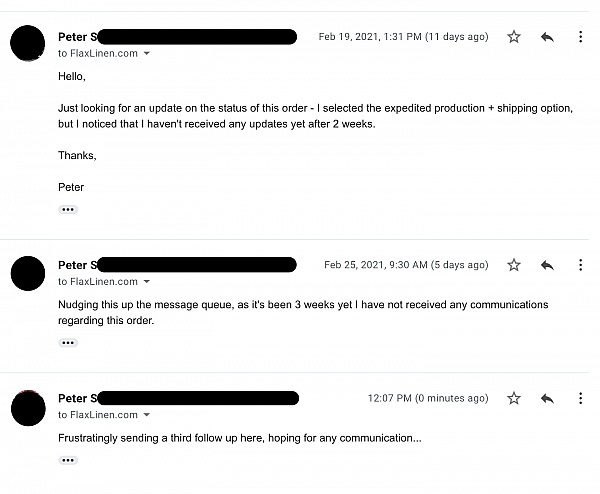The image size is (600, 494).
Task: Click sender avatar of Feb 19 email
Action: [x=28, y=43]
